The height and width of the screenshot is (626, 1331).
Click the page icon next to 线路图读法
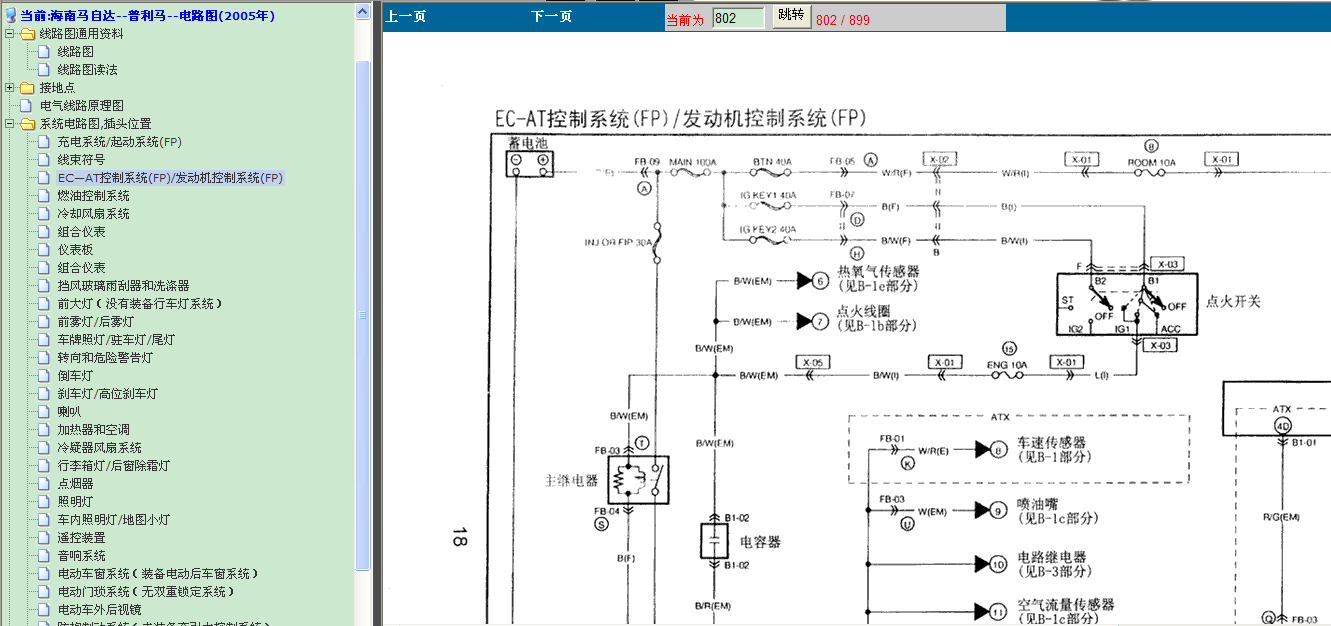pos(44,70)
